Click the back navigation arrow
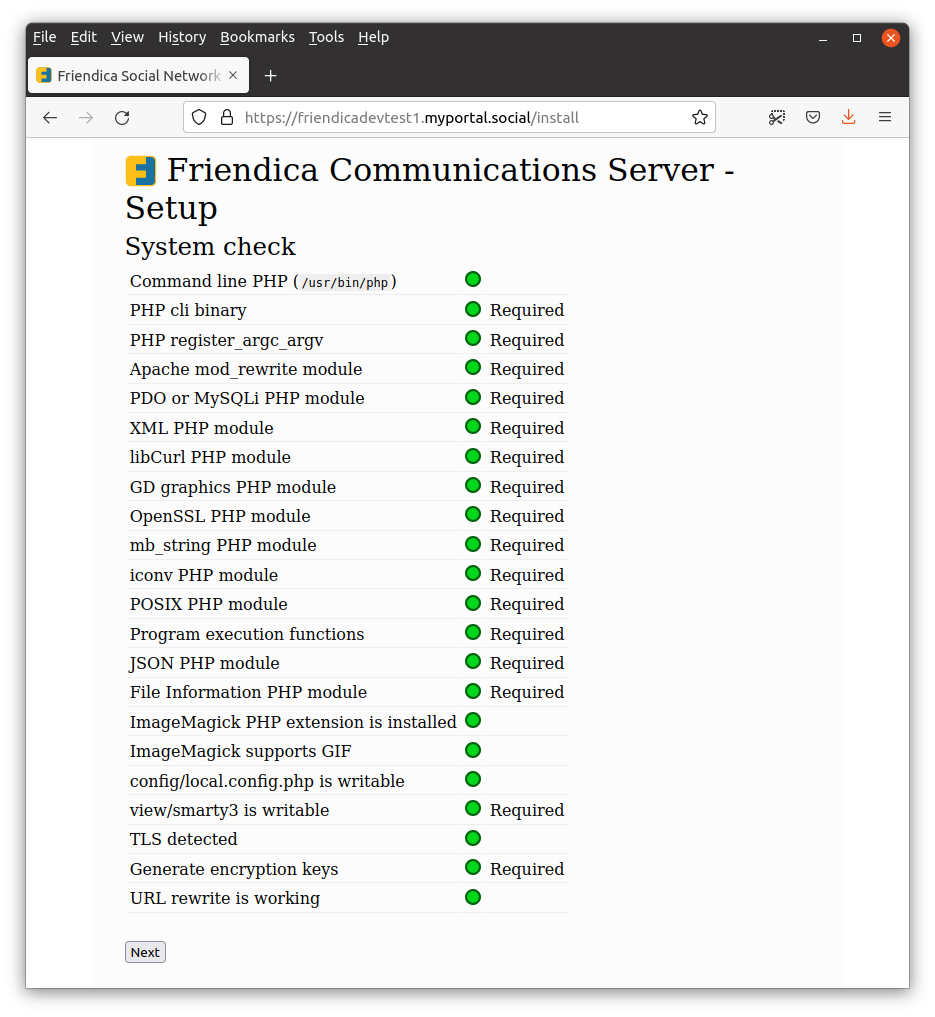The width and height of the screenshot is (935, 1017). [x=50, y=117]
